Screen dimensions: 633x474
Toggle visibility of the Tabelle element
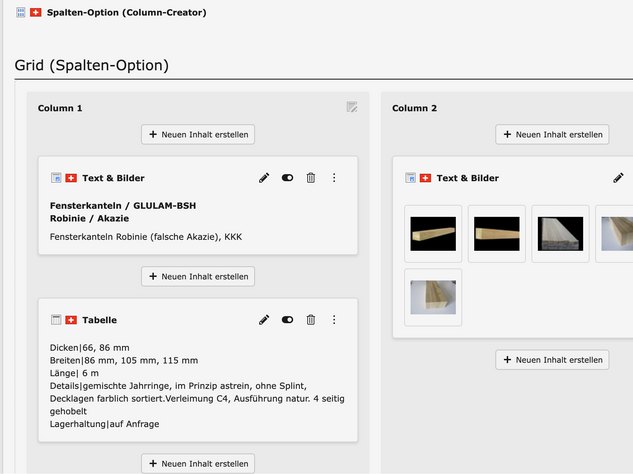pos(287,320)
